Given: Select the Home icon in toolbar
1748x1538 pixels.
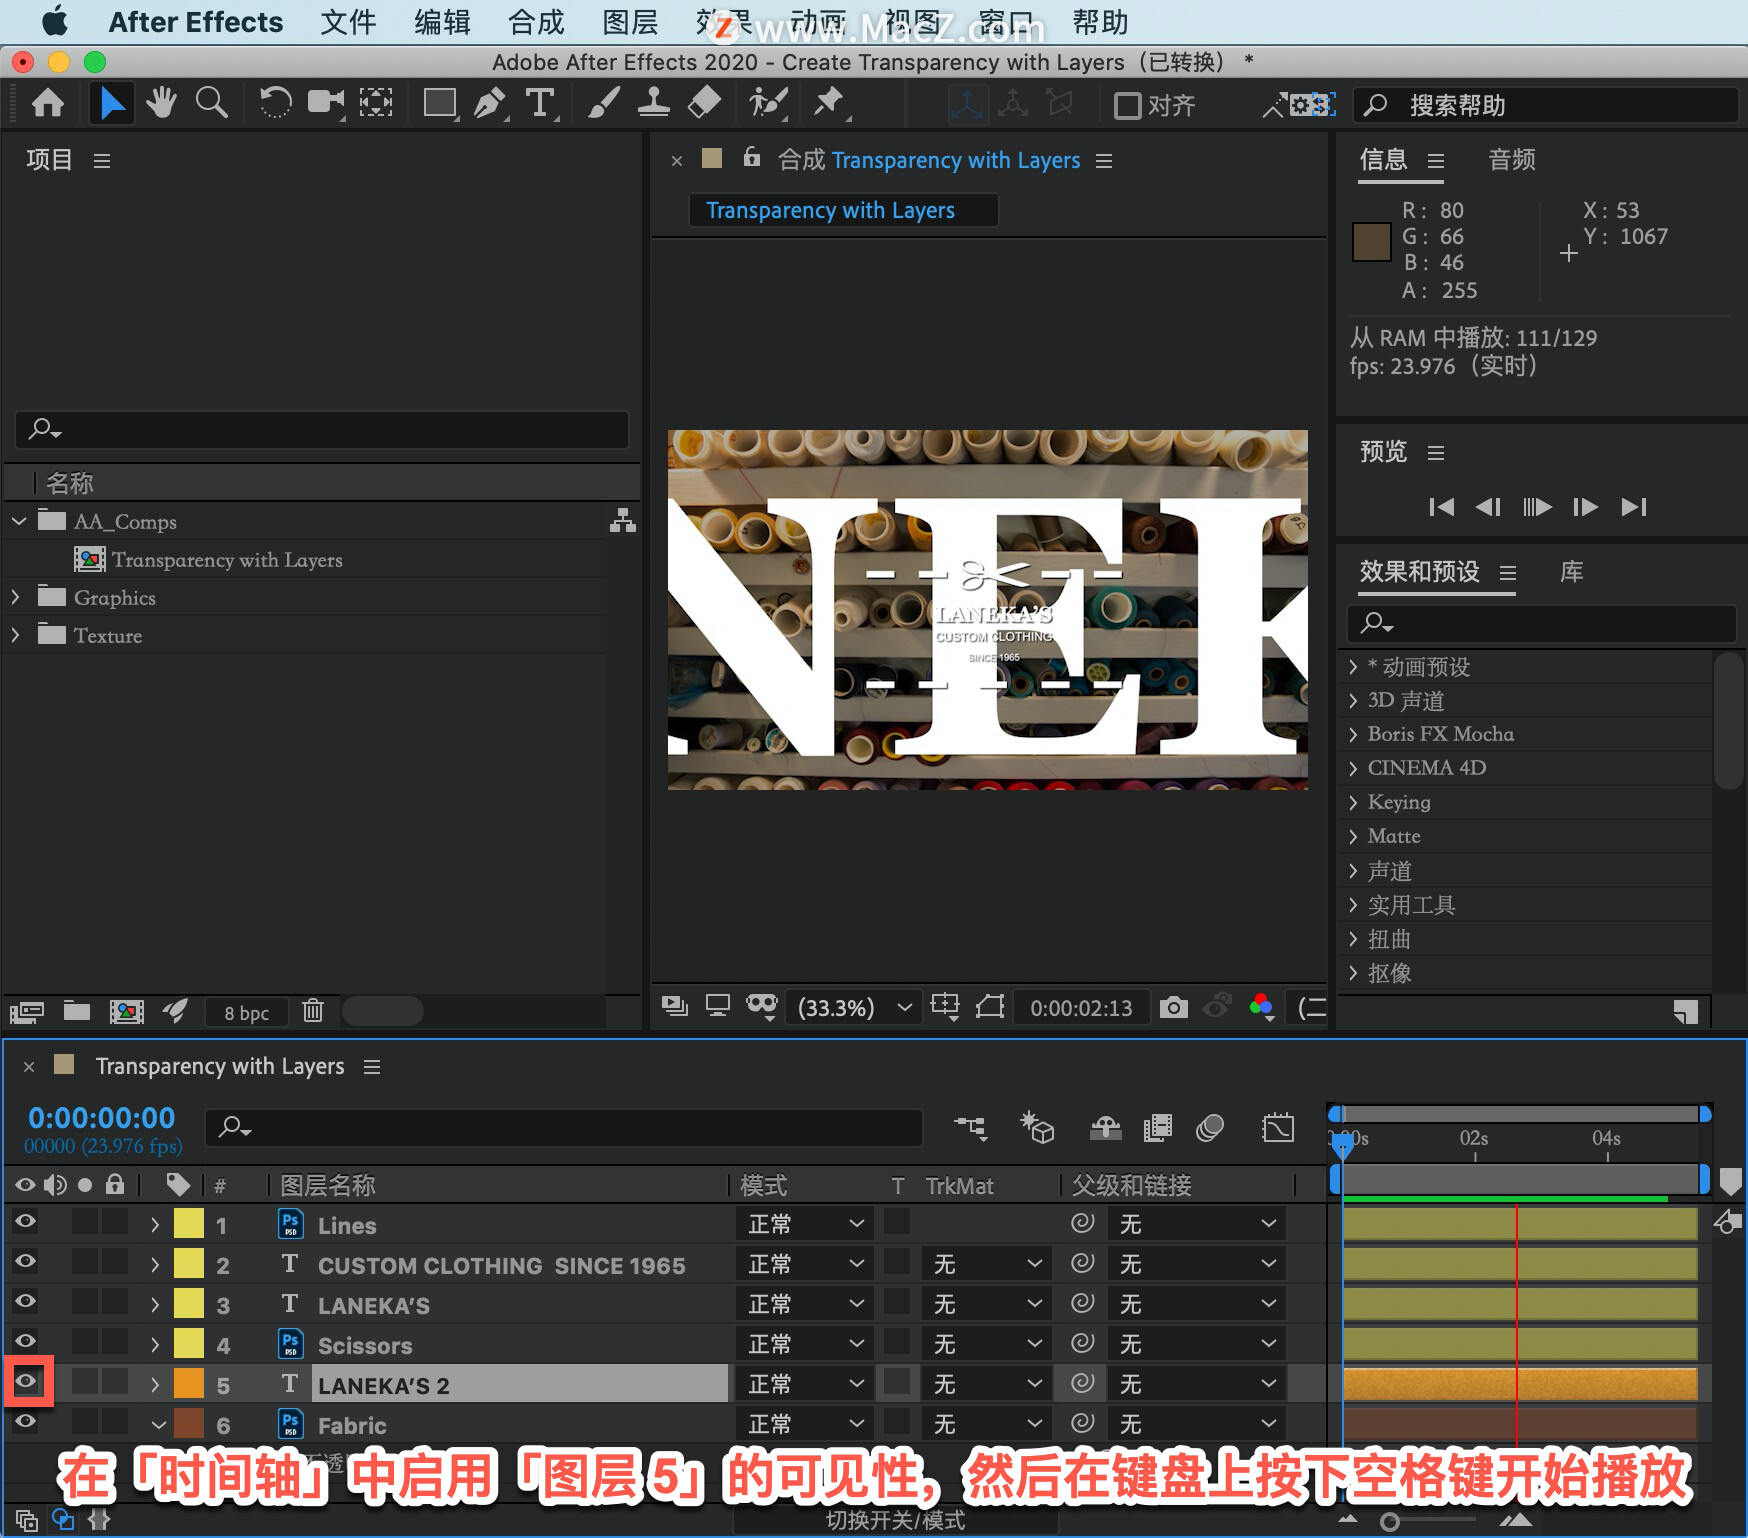Looking at the screenshot, I should click(48, 103).
